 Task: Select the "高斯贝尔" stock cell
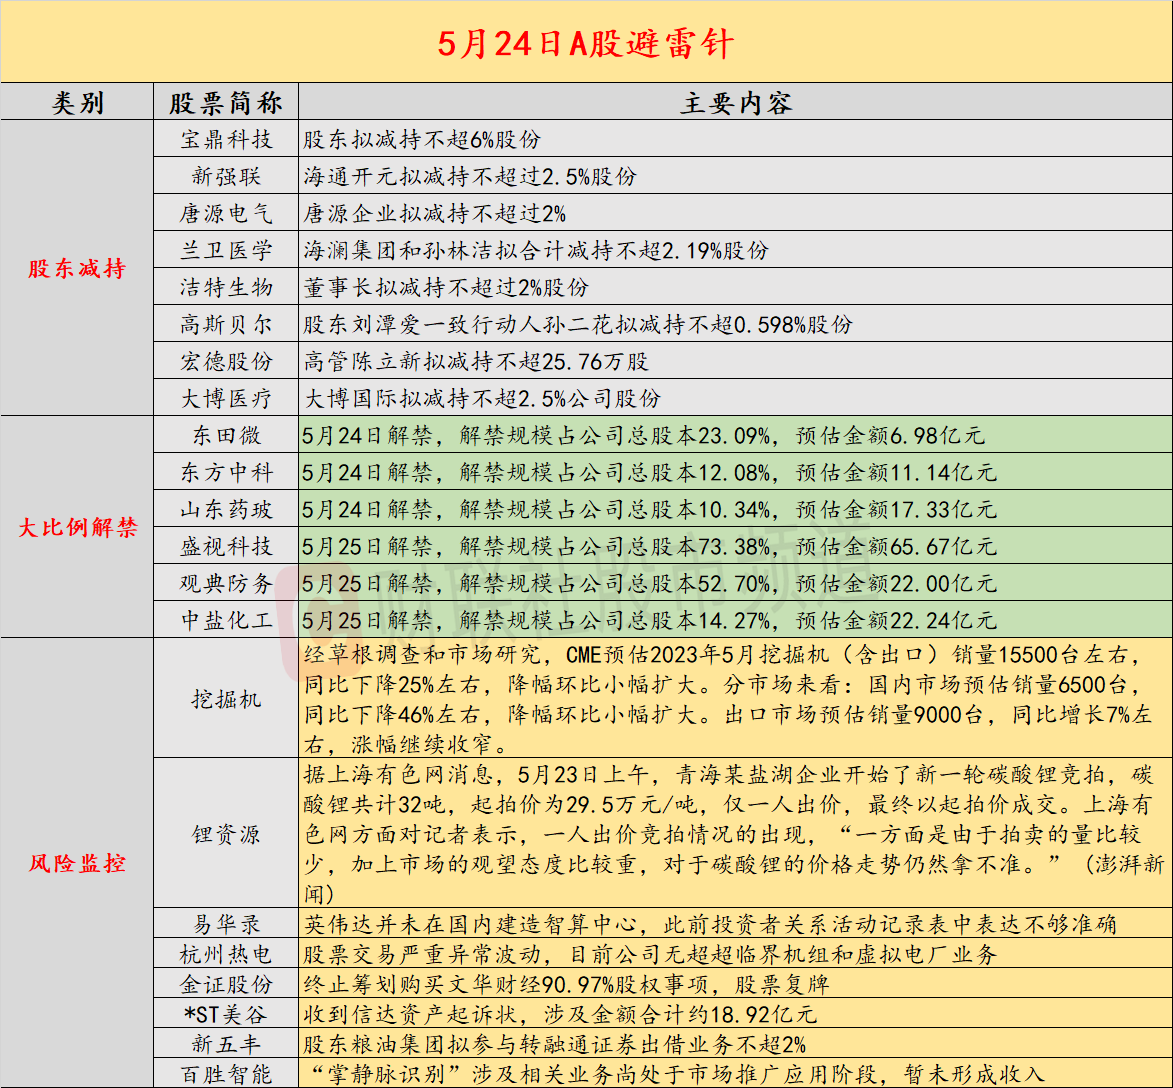click(x=226, y=324)
